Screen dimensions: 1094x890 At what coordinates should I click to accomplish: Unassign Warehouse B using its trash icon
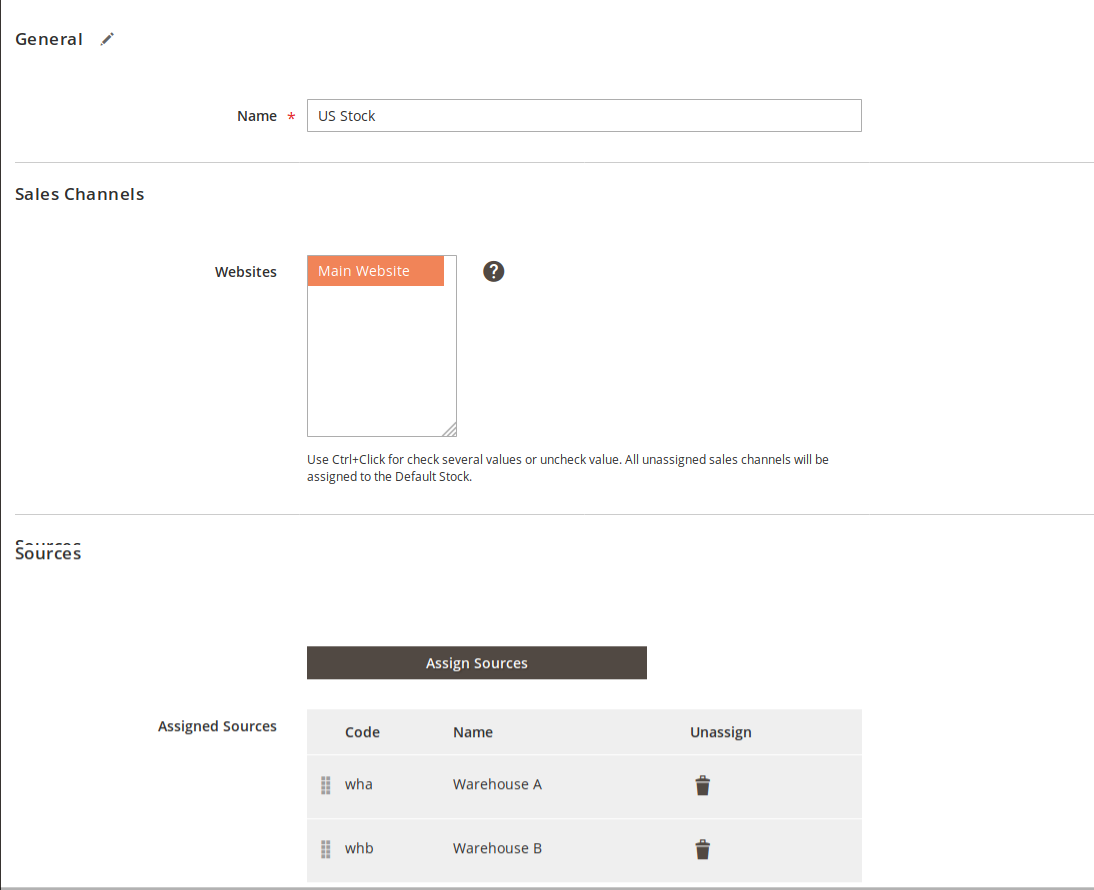point(703,849)
